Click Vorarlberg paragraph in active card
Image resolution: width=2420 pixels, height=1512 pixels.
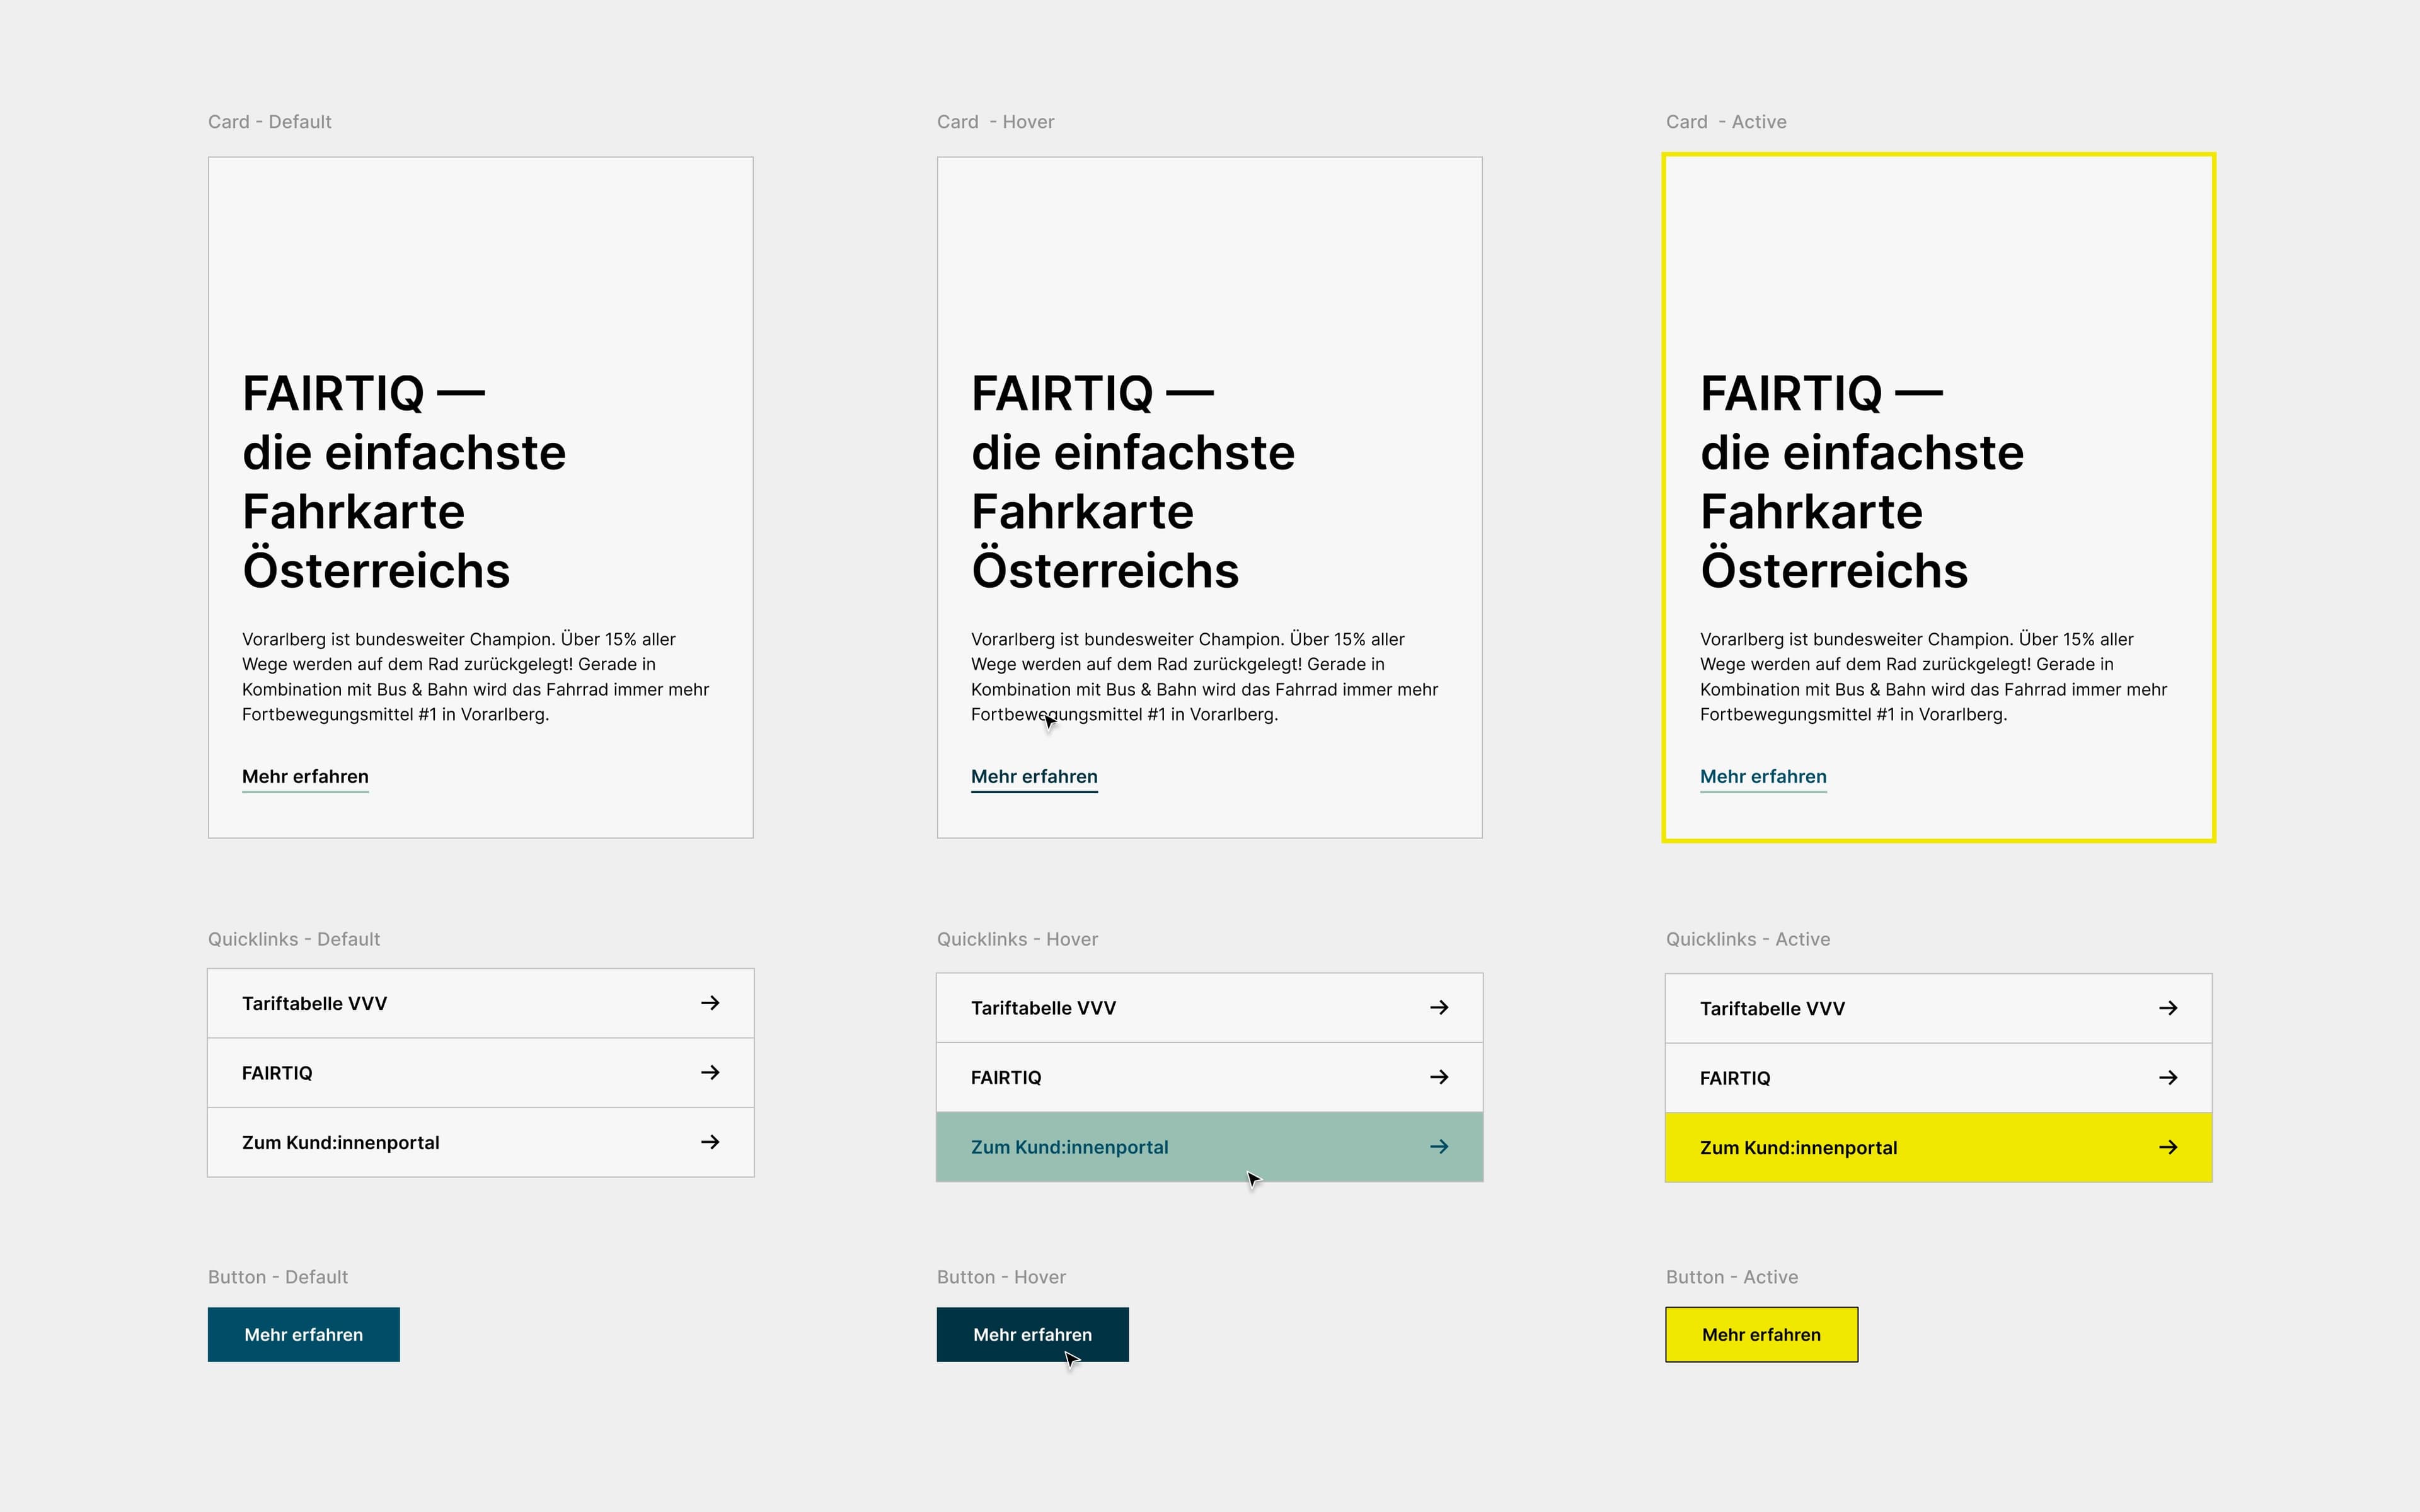(x=1934, y=677)
